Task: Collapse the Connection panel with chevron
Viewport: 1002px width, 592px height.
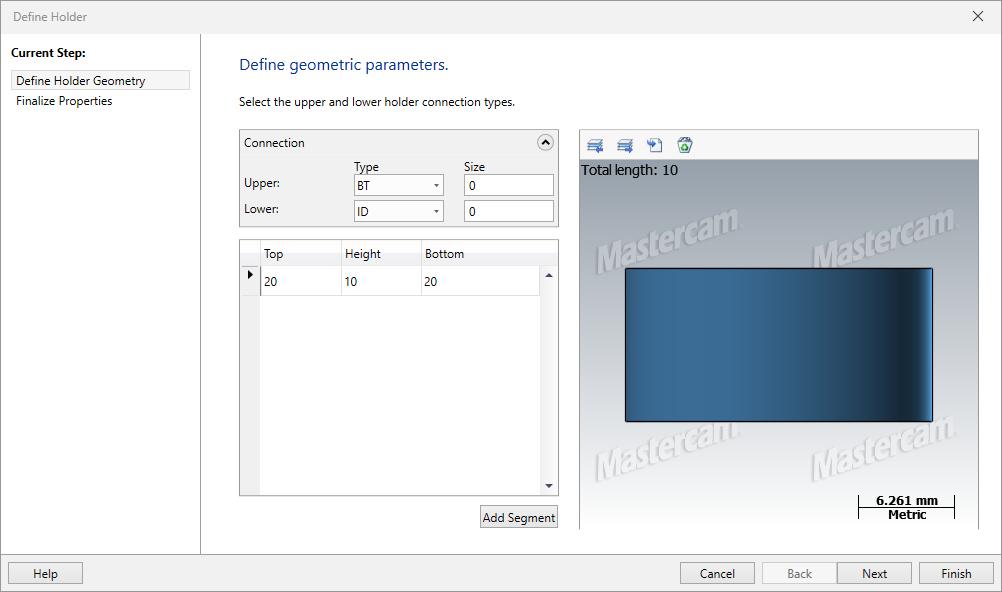Action: click(x=545, y=143)
